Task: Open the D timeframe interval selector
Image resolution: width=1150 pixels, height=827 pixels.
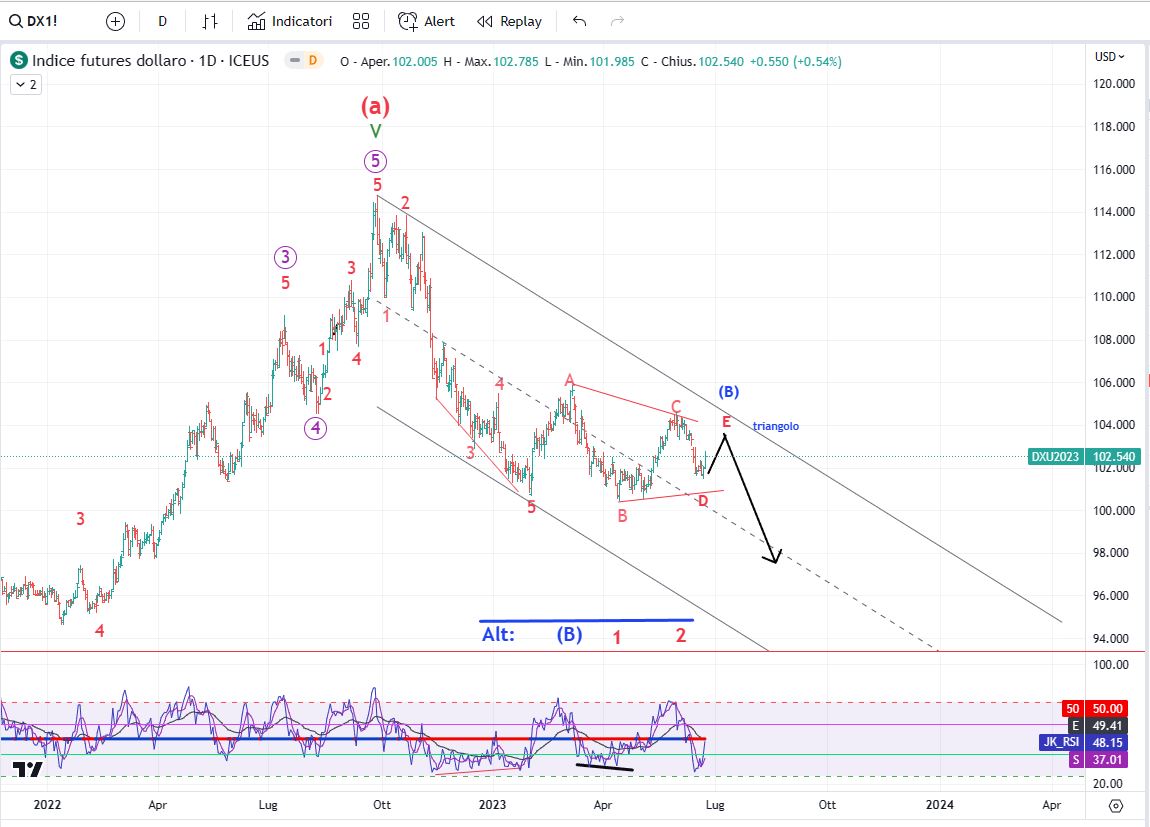Action: pyautogui.click(x=162, y=21)
